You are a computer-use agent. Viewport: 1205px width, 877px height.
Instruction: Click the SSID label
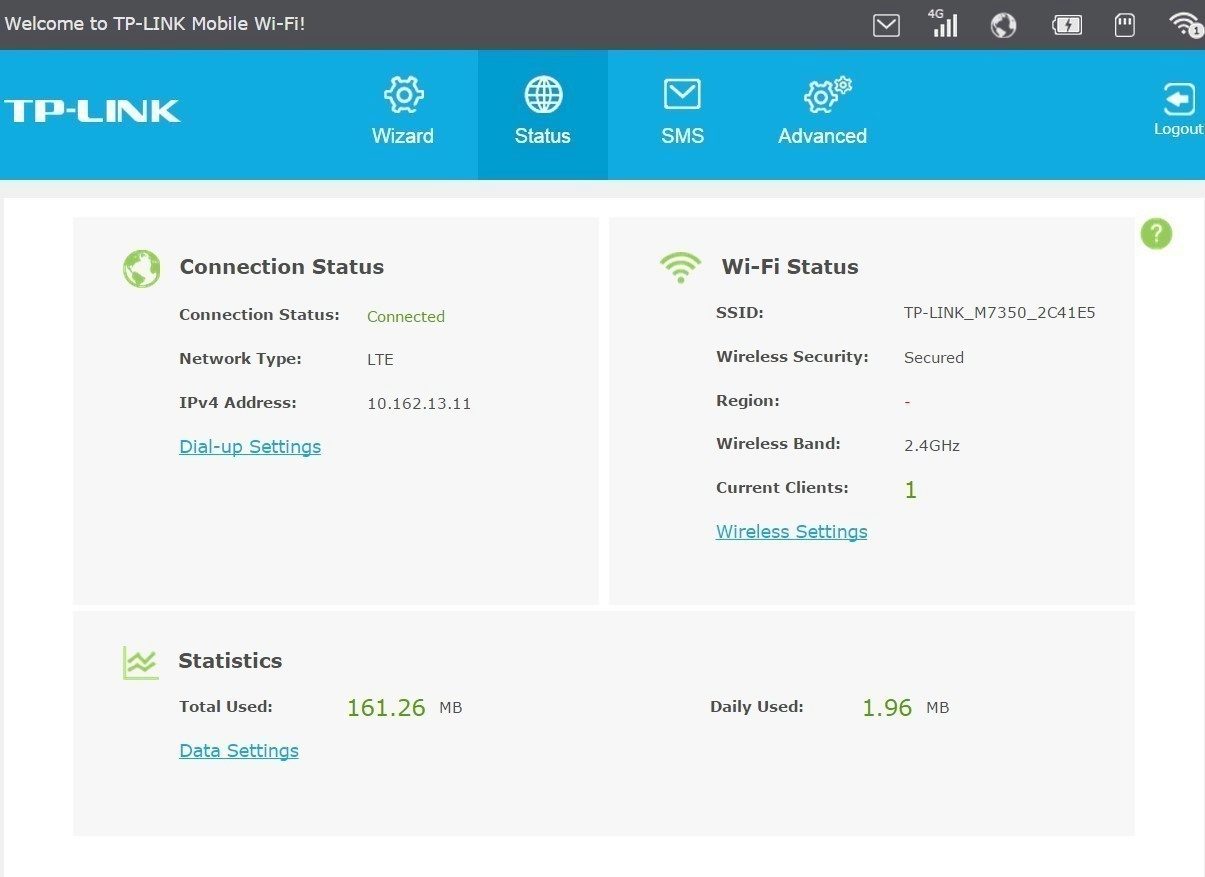(x=740, y=313)
